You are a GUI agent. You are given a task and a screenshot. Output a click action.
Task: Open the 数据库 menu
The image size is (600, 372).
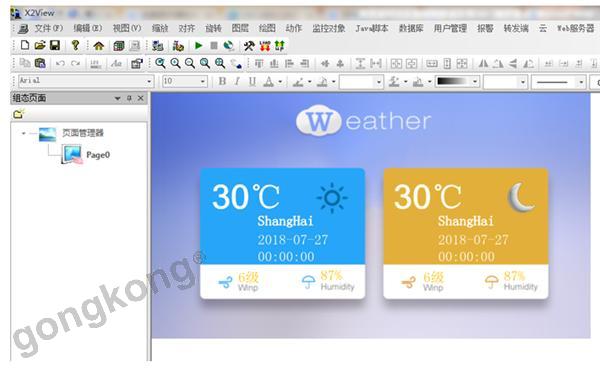click(411, 28)
